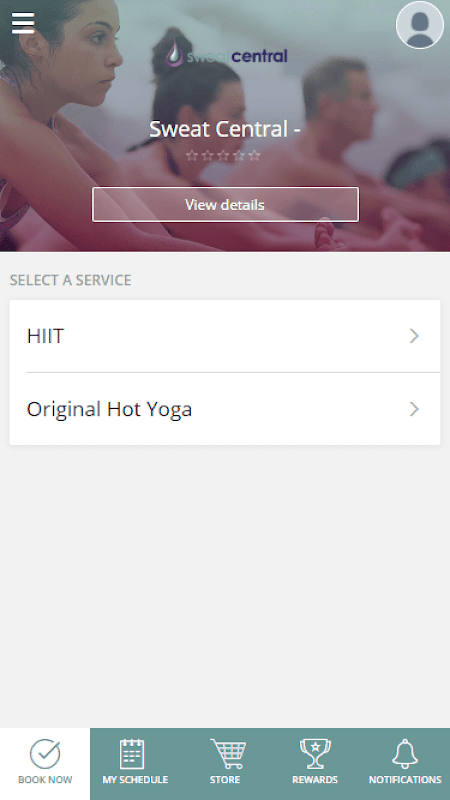Click the fifth rating star
Viewport: 450px width, 800px height.
[255, 155]
